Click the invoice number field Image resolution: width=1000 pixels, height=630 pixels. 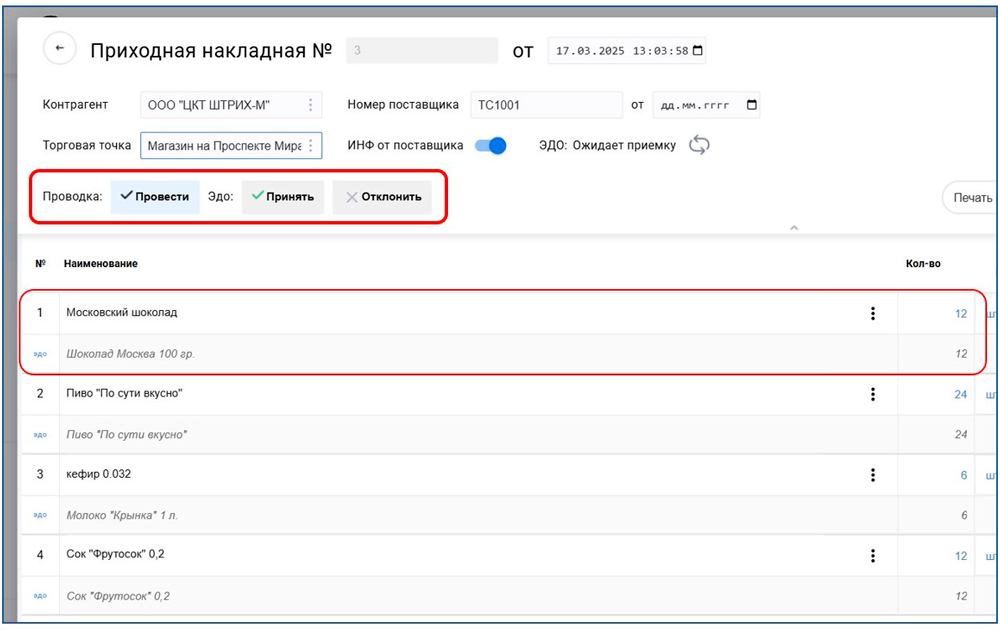(x=421, y=51)
